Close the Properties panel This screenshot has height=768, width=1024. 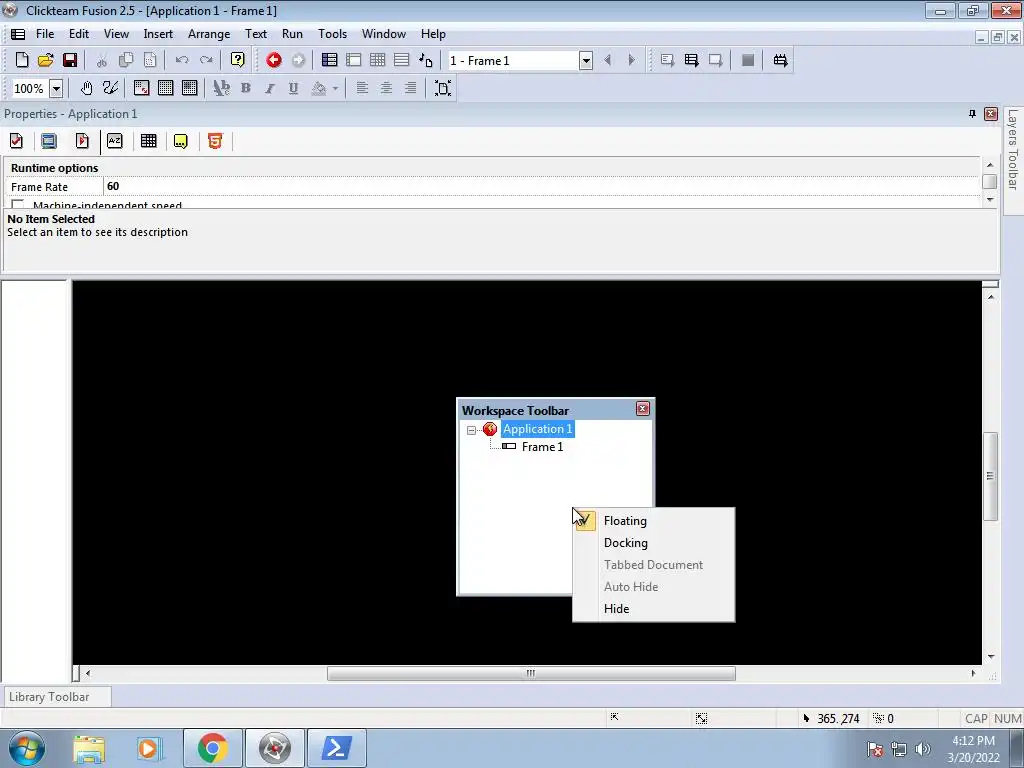pos(991,114)
